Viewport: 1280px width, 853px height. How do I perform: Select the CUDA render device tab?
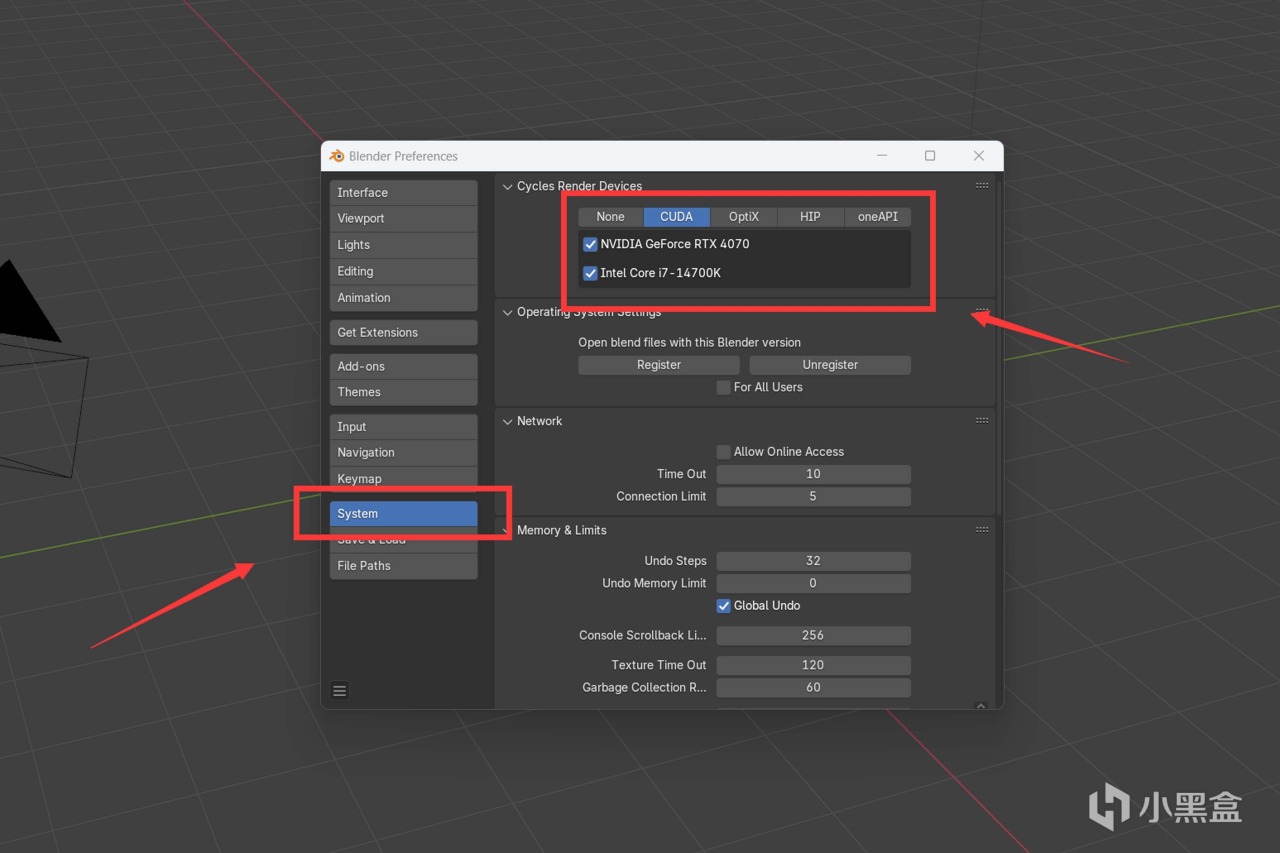pos(677,217)
